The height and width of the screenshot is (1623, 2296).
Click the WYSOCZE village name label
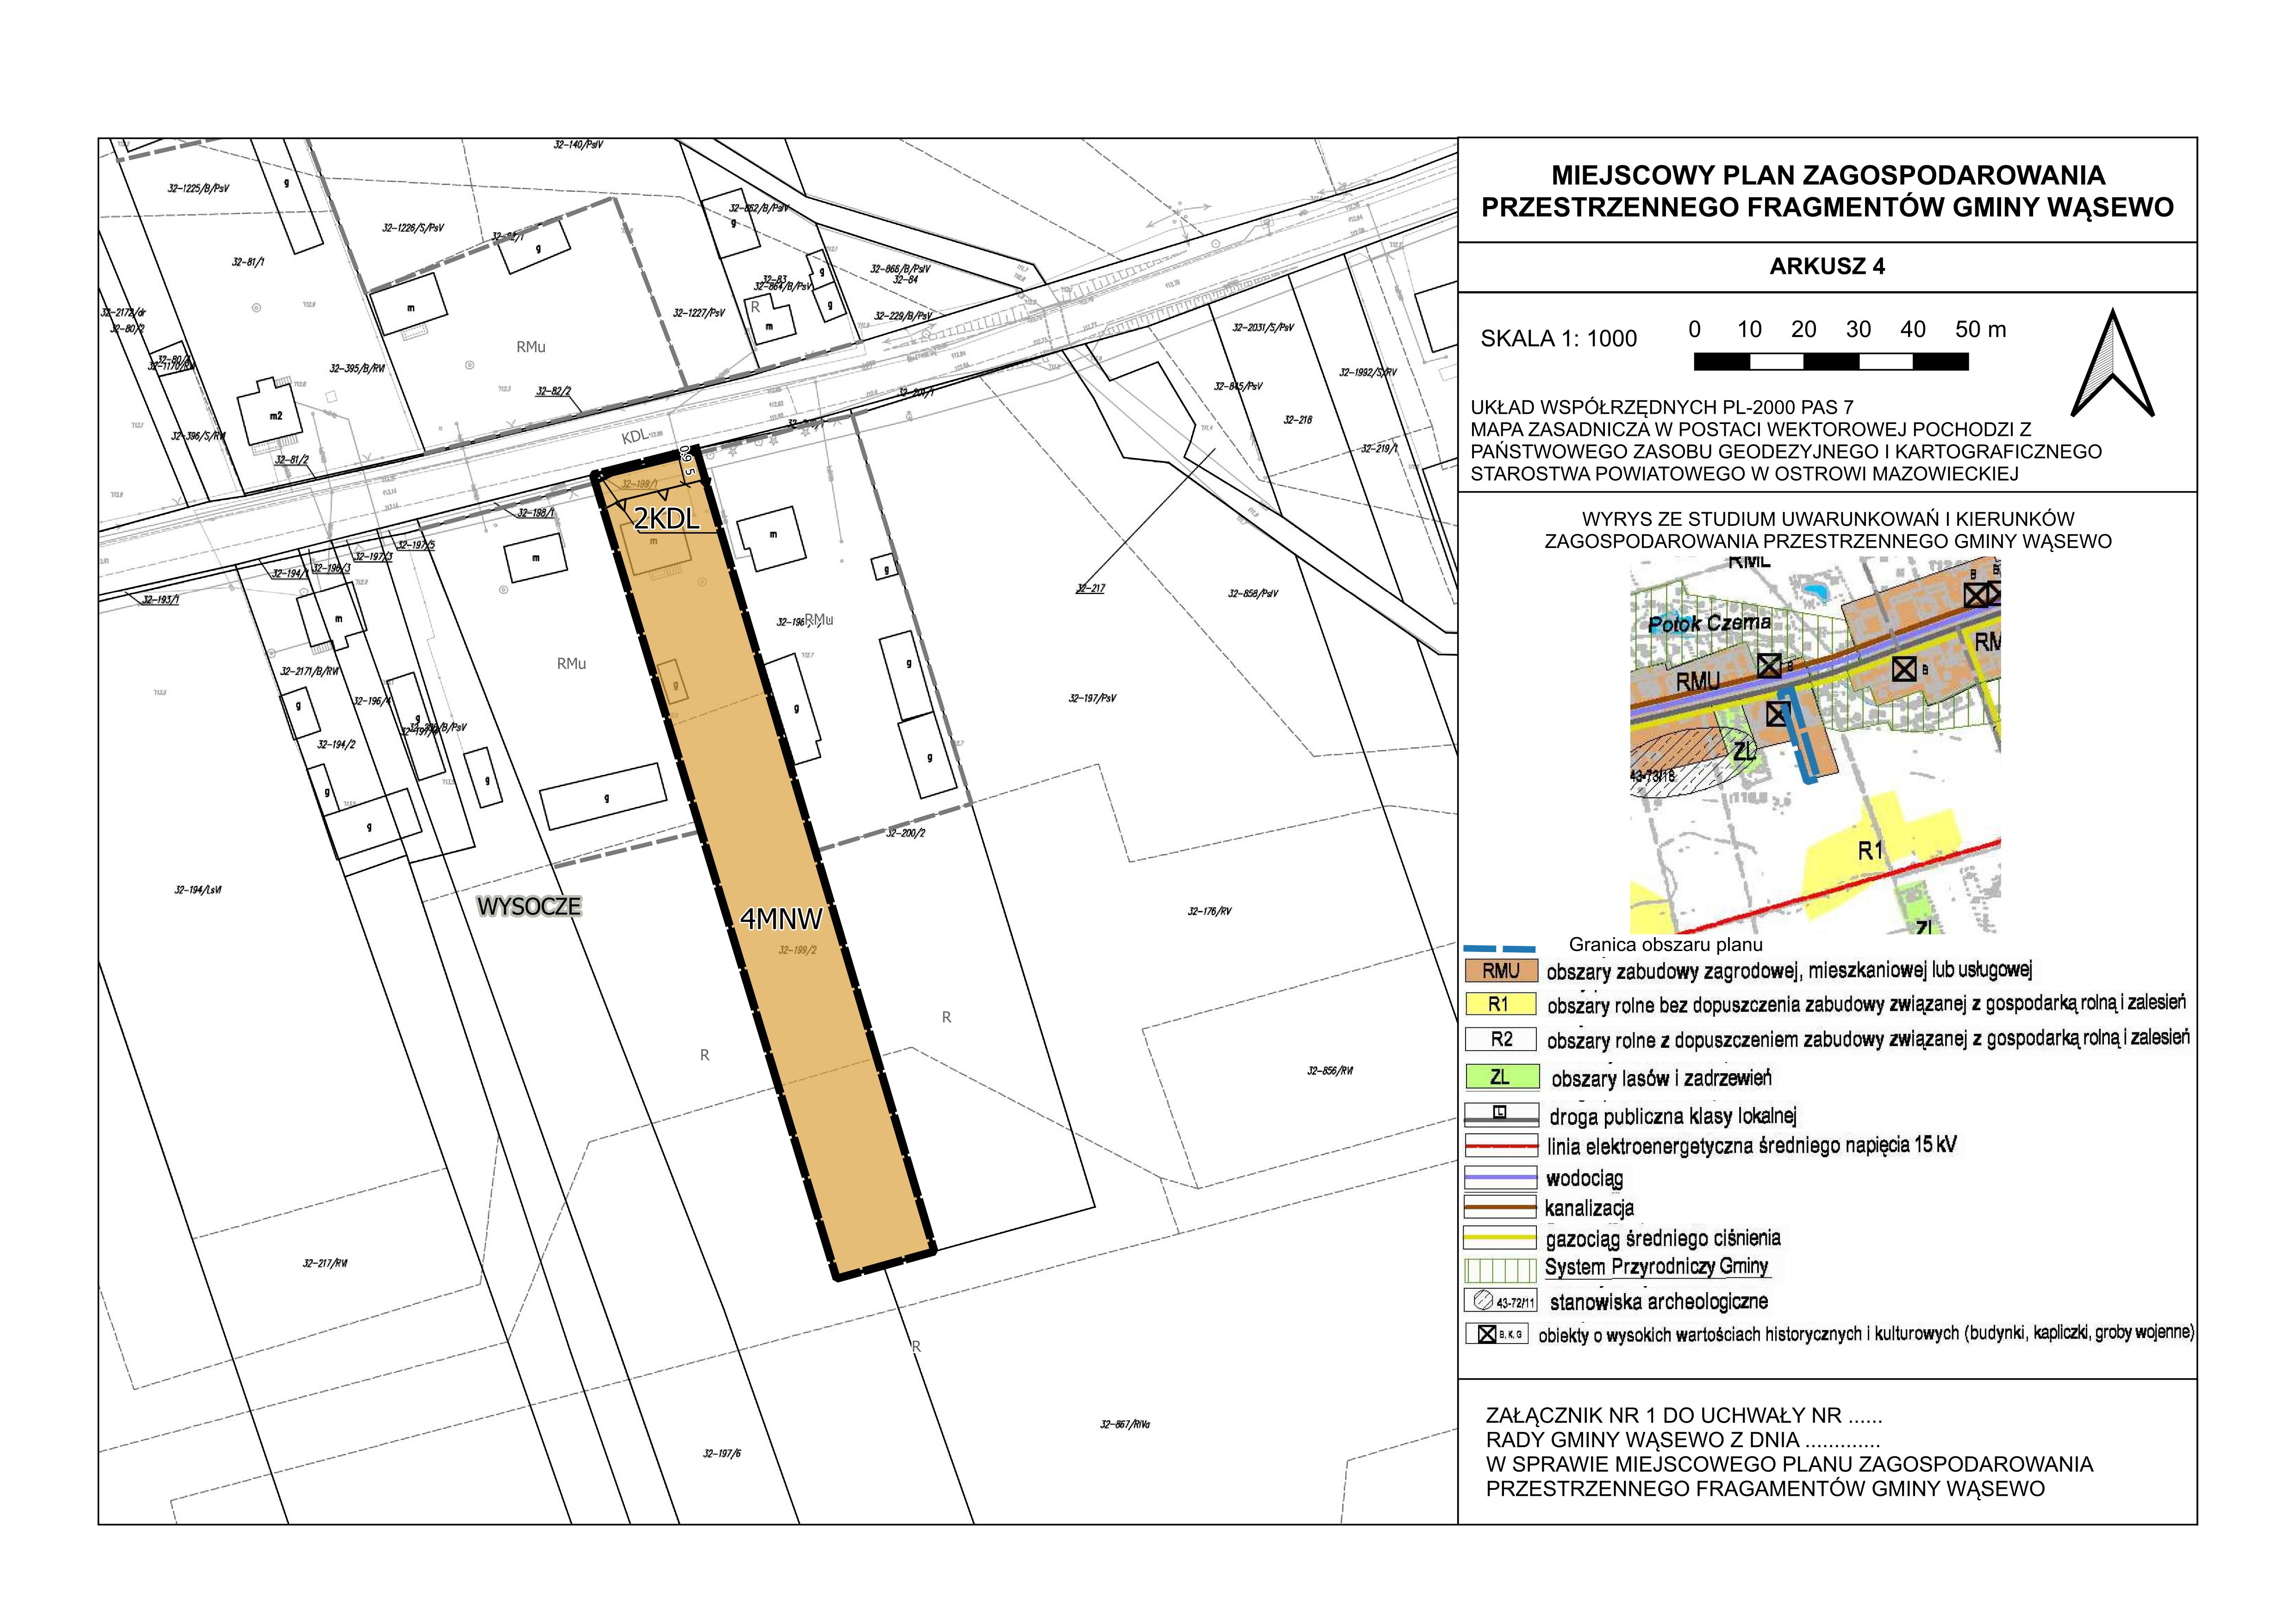pos(529,907)
